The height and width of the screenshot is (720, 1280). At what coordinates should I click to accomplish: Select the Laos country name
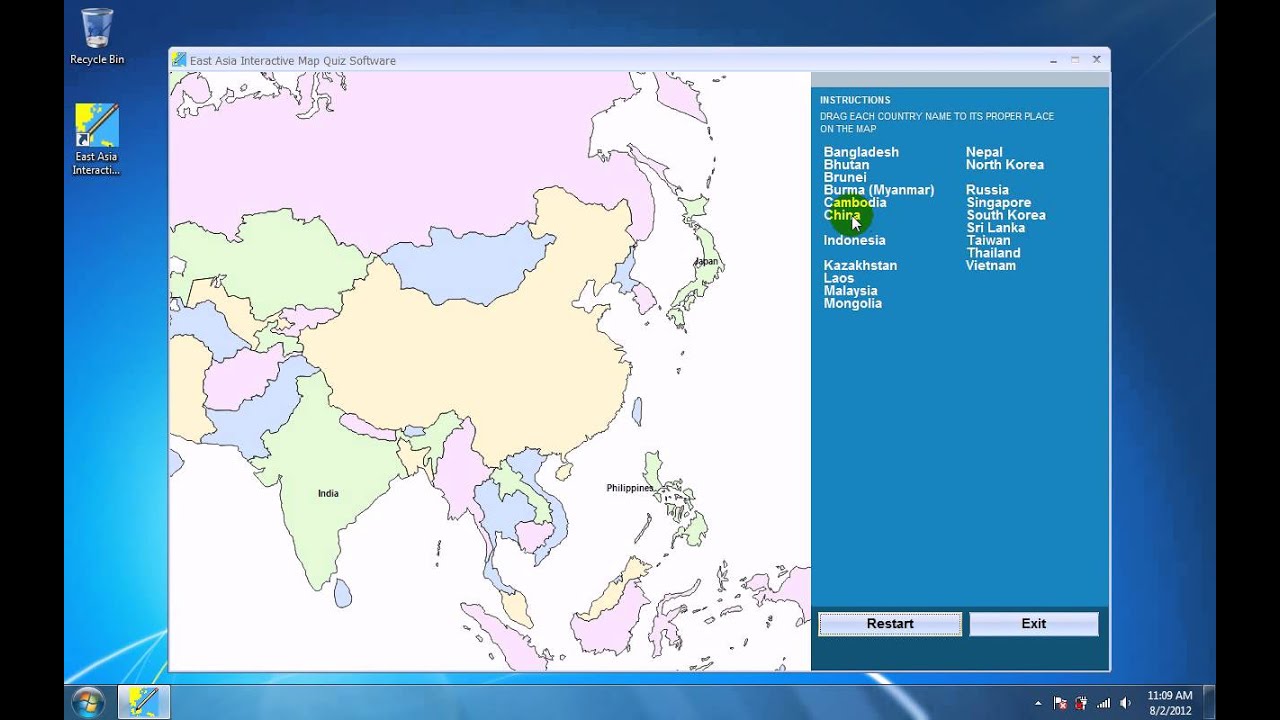tap(839, 278)
